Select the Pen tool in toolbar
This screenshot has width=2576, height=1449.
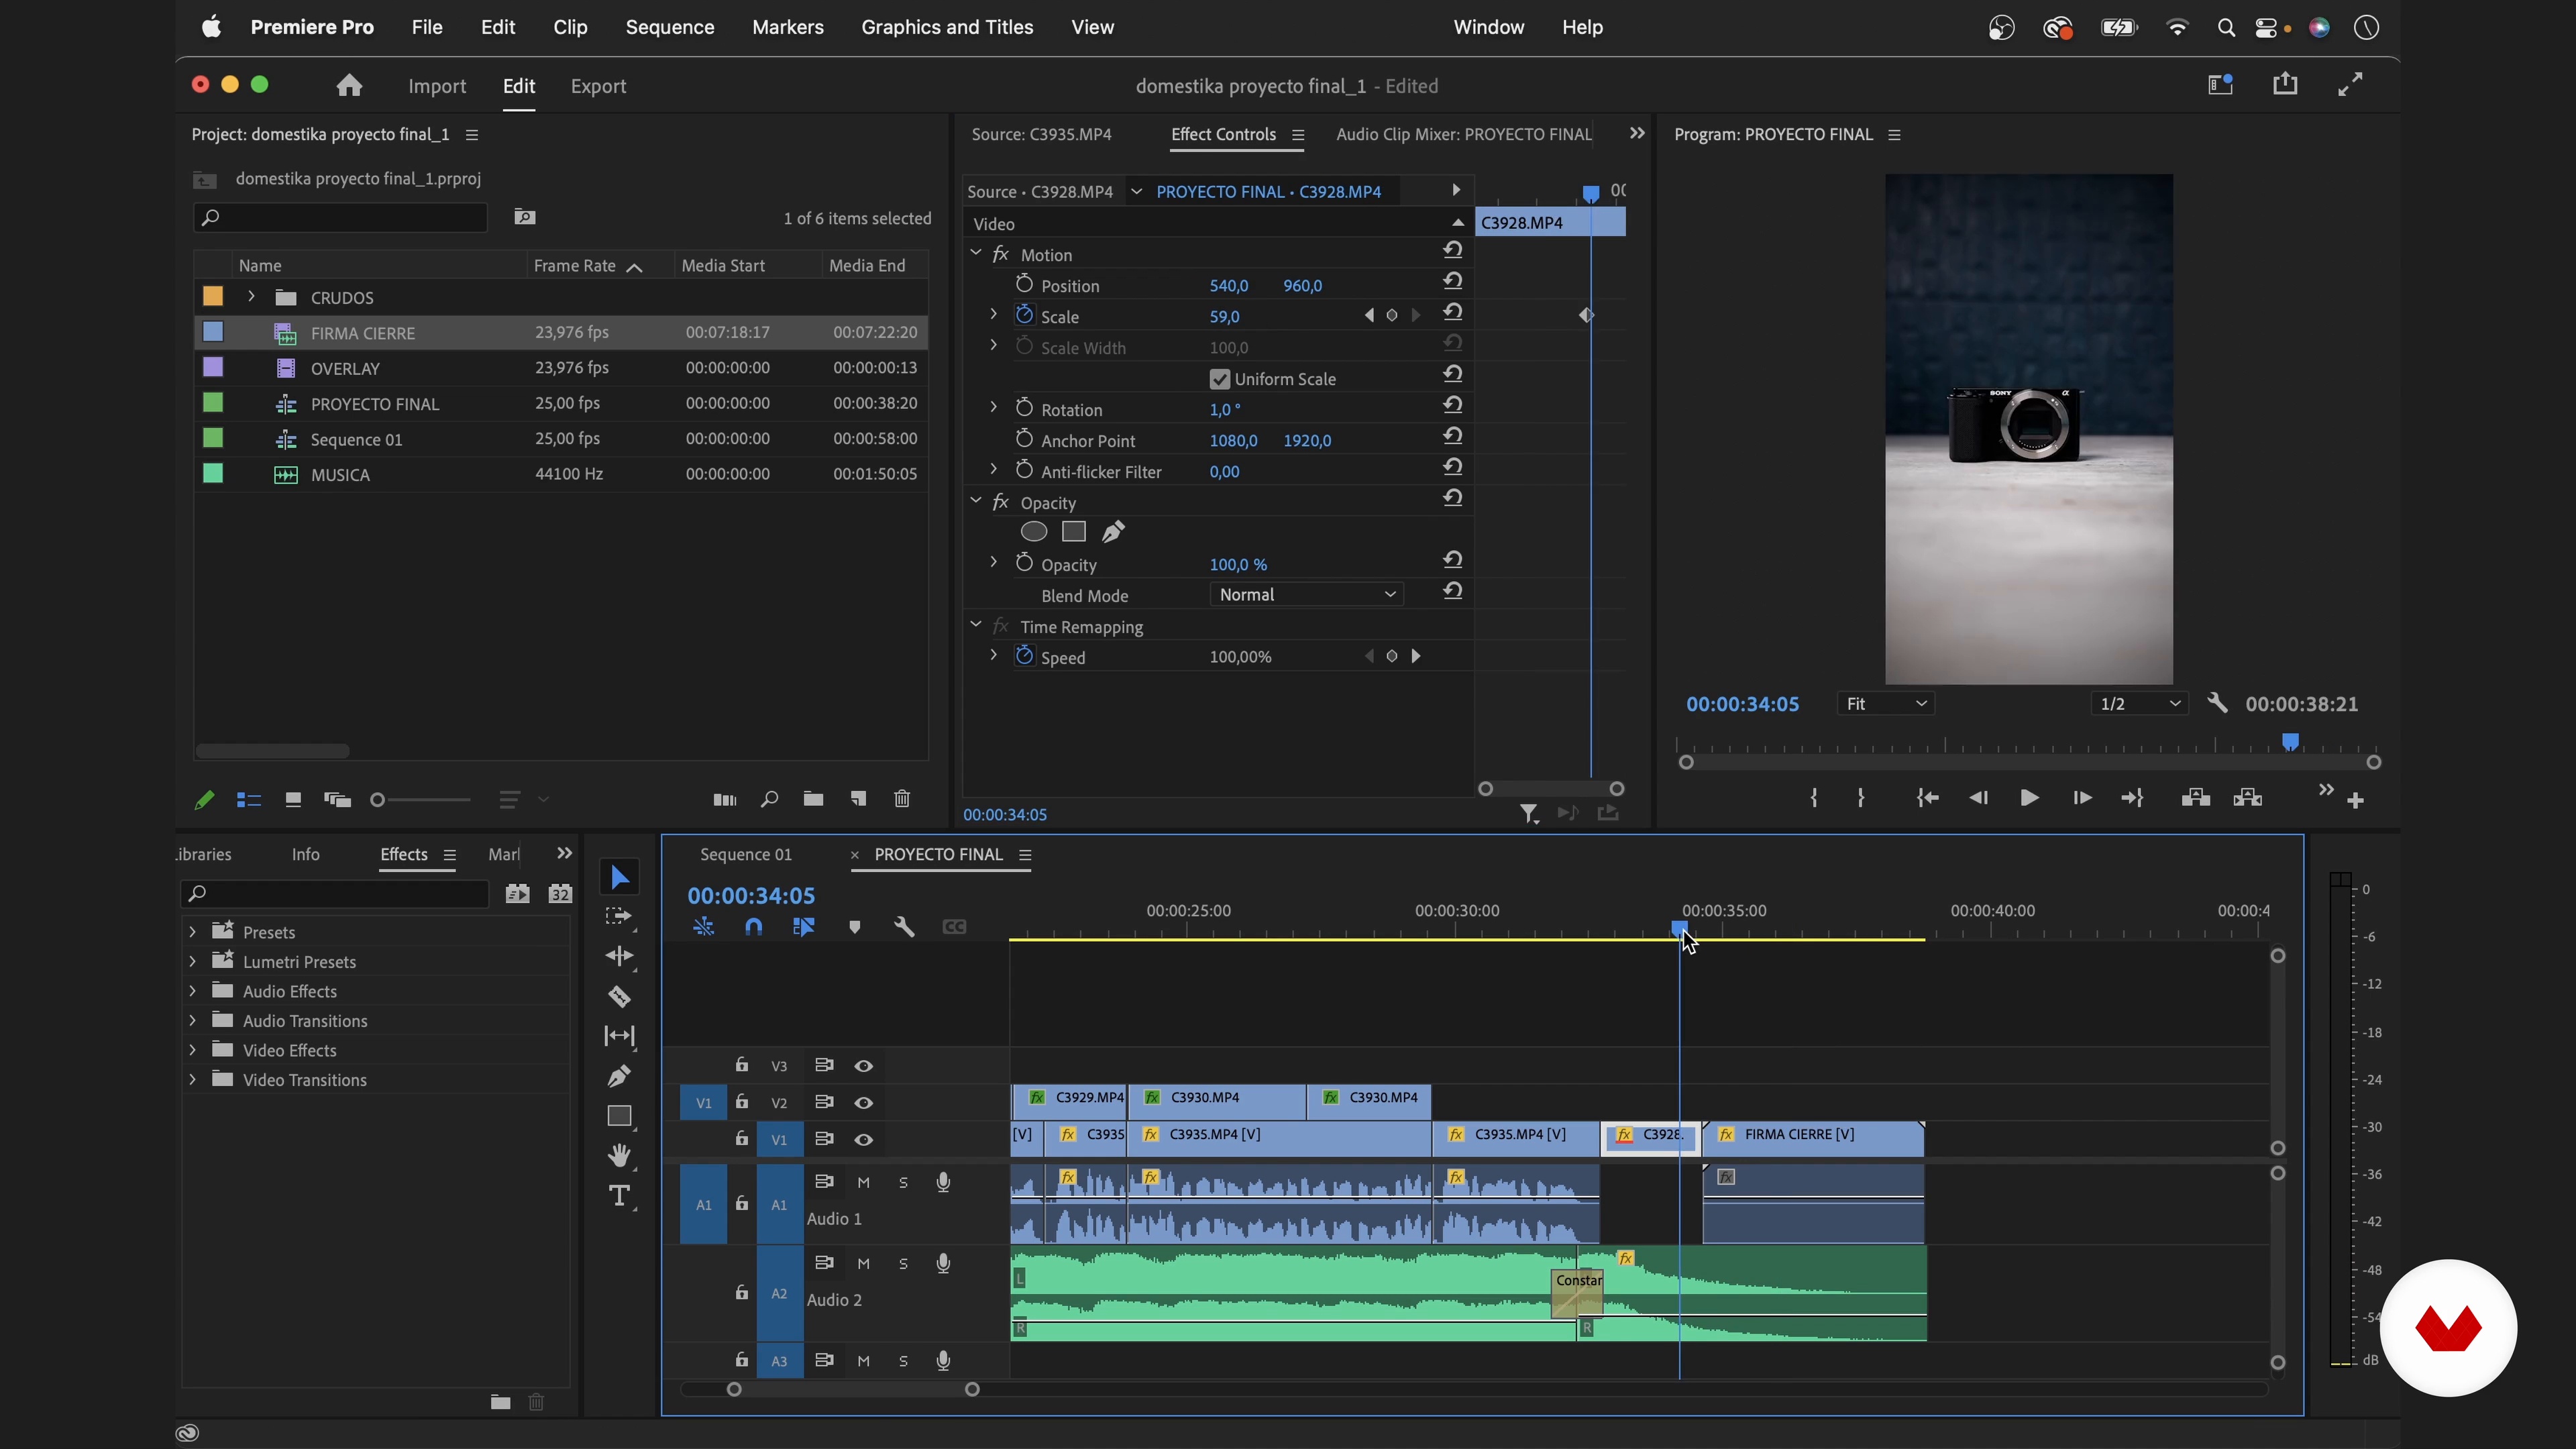pos(619,1076)
